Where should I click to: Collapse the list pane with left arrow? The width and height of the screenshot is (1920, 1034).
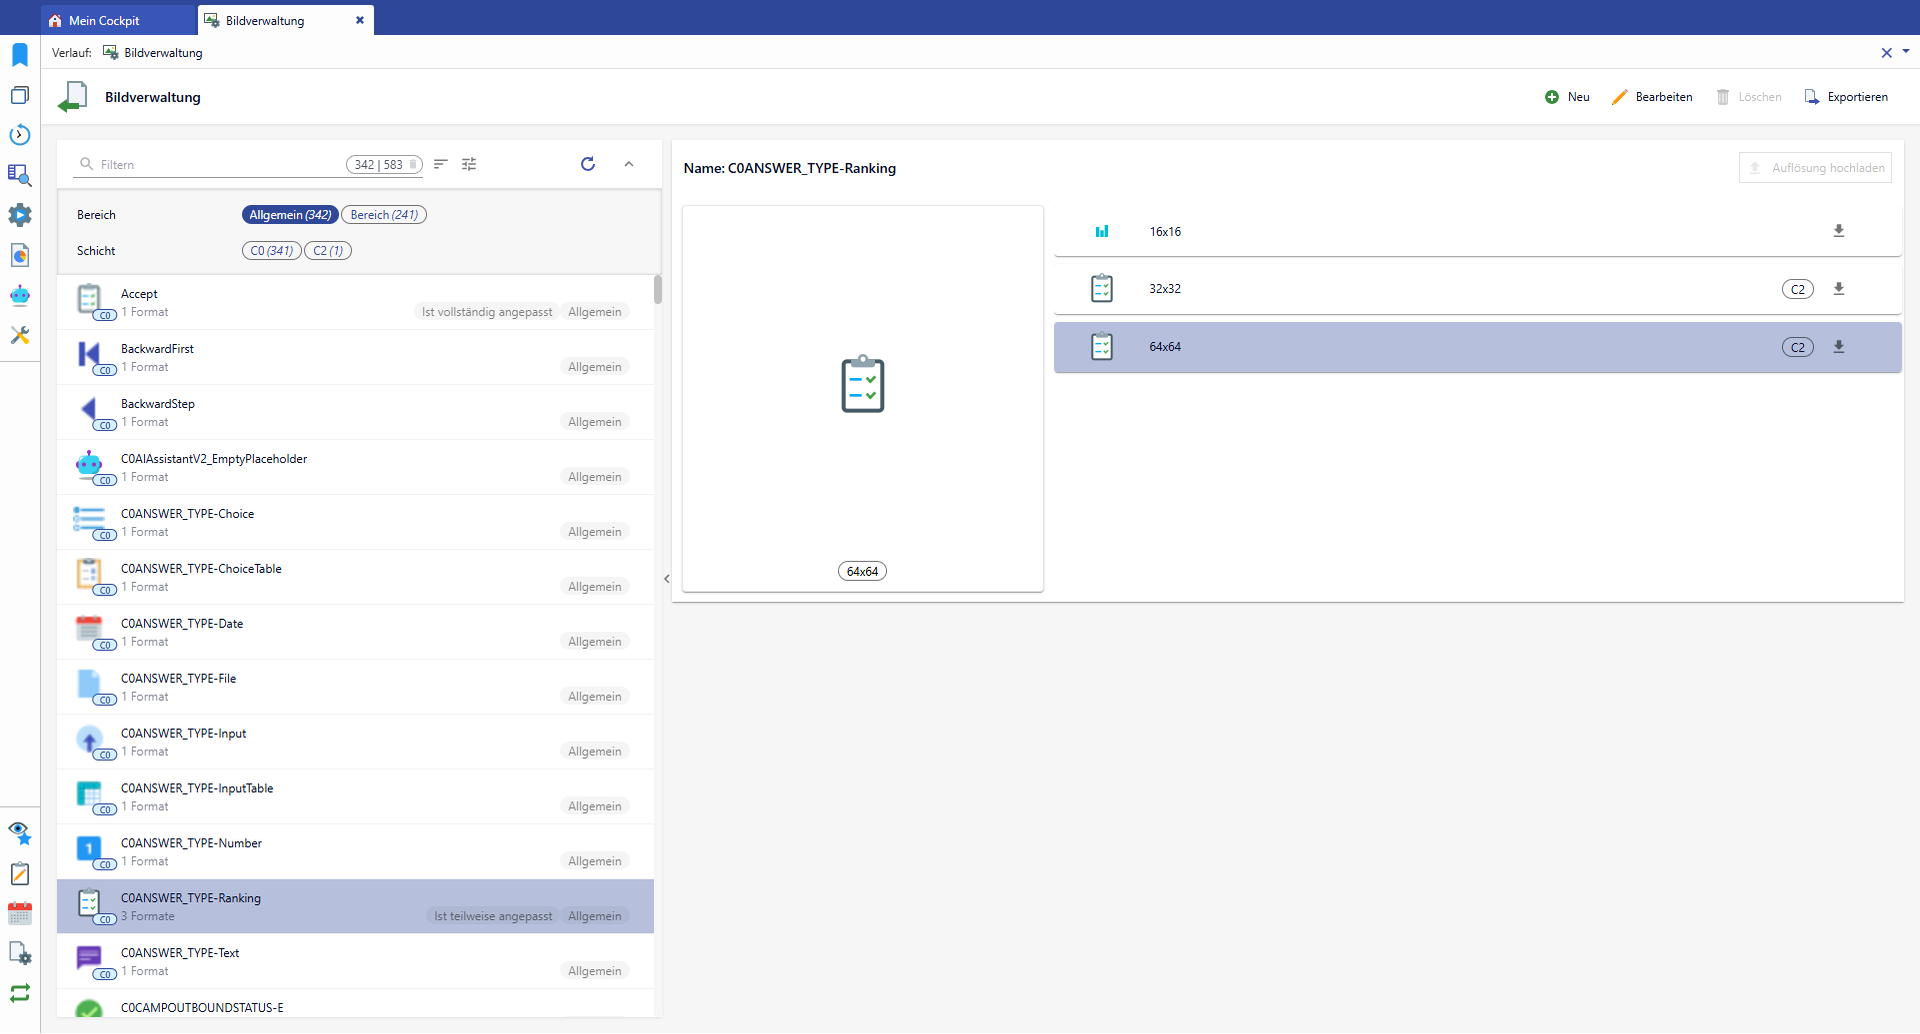pyautogui.click(x=667, y=579)
